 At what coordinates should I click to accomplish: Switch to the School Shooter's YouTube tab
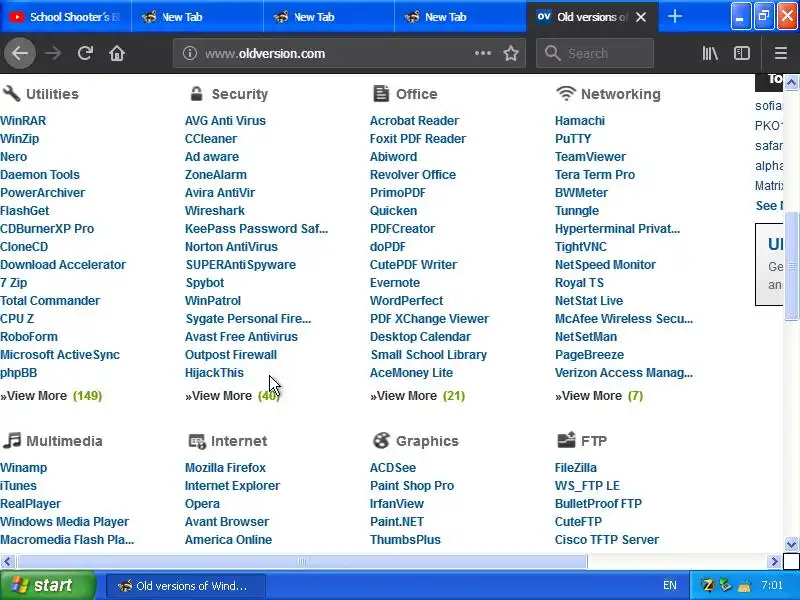click(65, 17)
